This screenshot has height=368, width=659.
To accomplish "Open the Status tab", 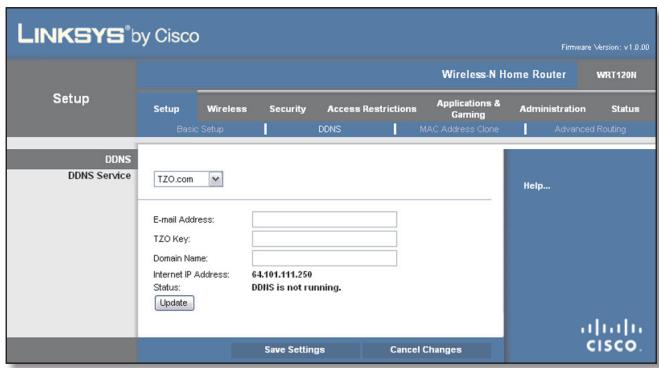I will pos(625,109).
